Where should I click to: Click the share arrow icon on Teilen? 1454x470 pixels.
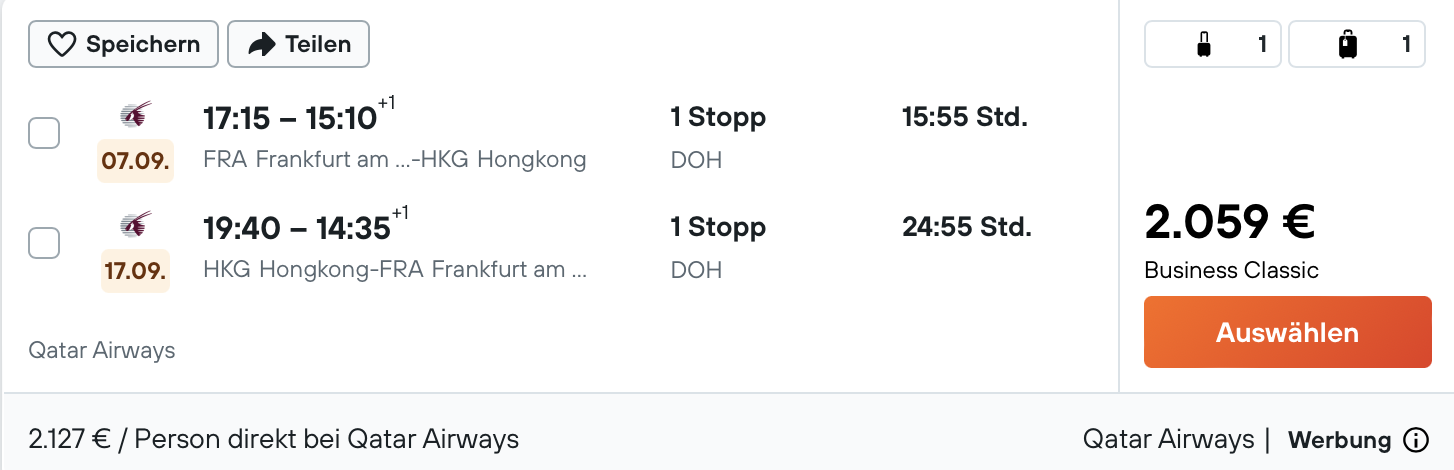coord(262,45)
